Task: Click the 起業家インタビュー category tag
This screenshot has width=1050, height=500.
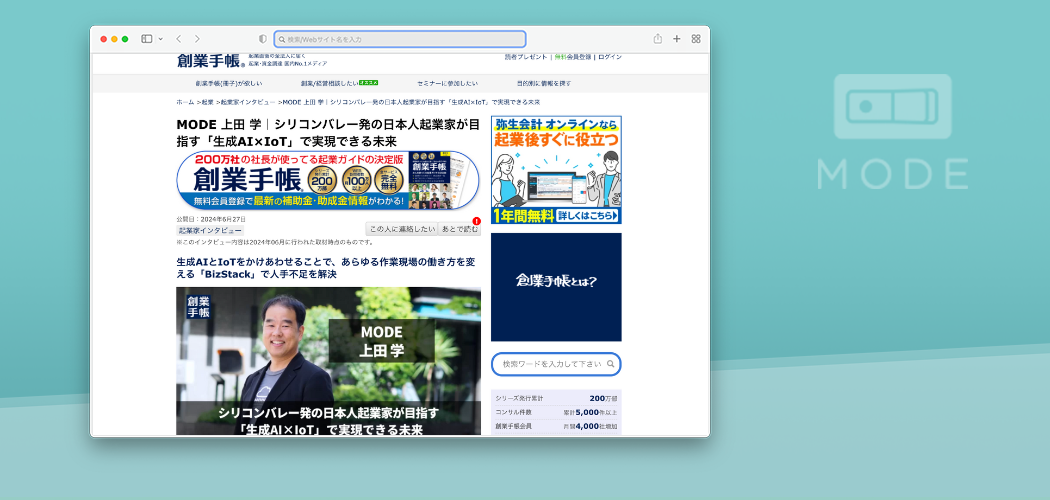Action: [210, 230]
